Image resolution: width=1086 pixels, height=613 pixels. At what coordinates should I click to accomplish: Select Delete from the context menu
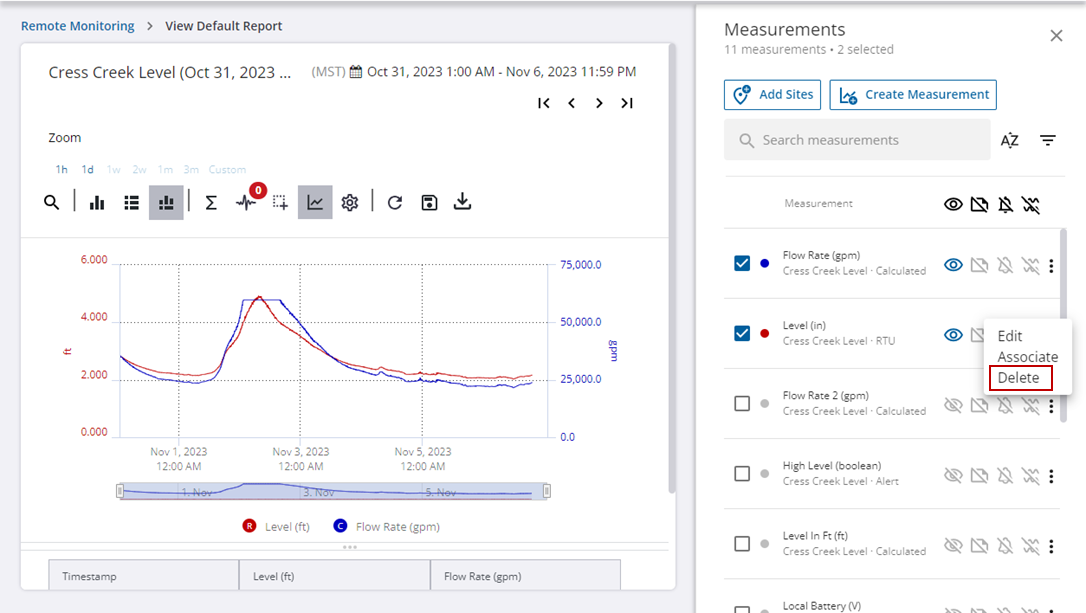[1019, 378]
